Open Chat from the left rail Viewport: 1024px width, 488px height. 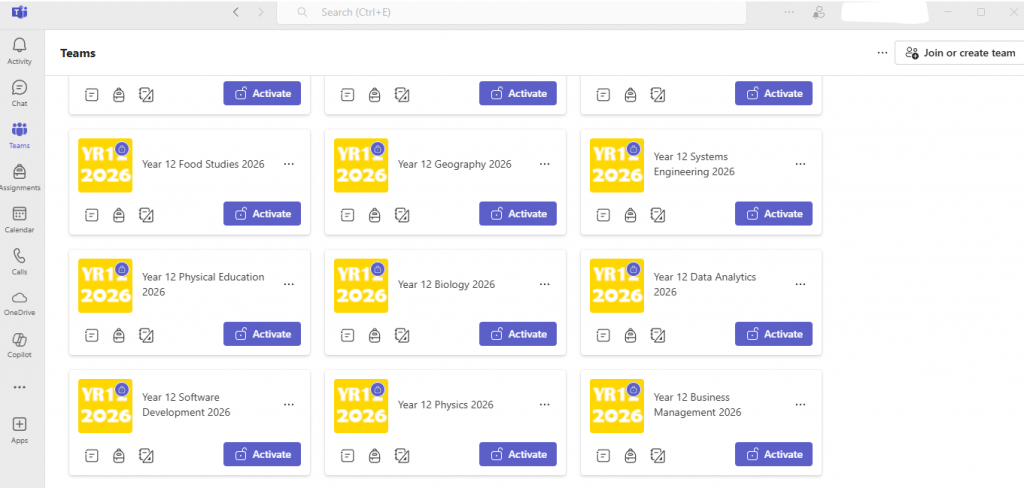click(19, 92)
